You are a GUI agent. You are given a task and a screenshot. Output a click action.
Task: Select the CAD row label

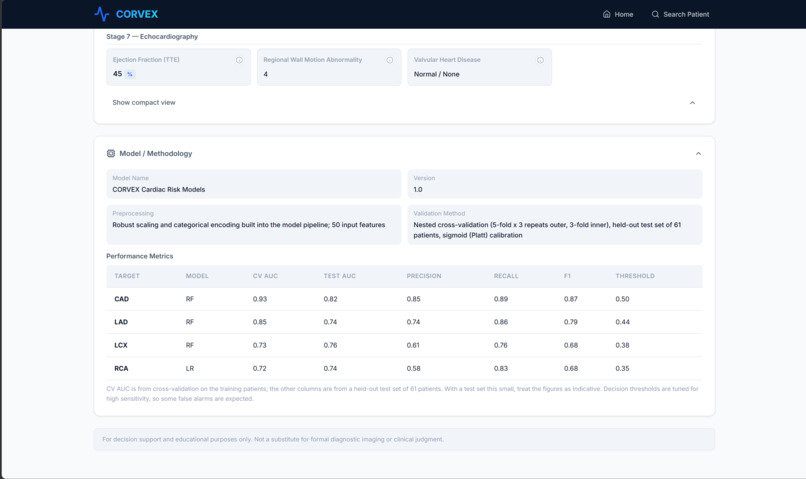(121, 299)
